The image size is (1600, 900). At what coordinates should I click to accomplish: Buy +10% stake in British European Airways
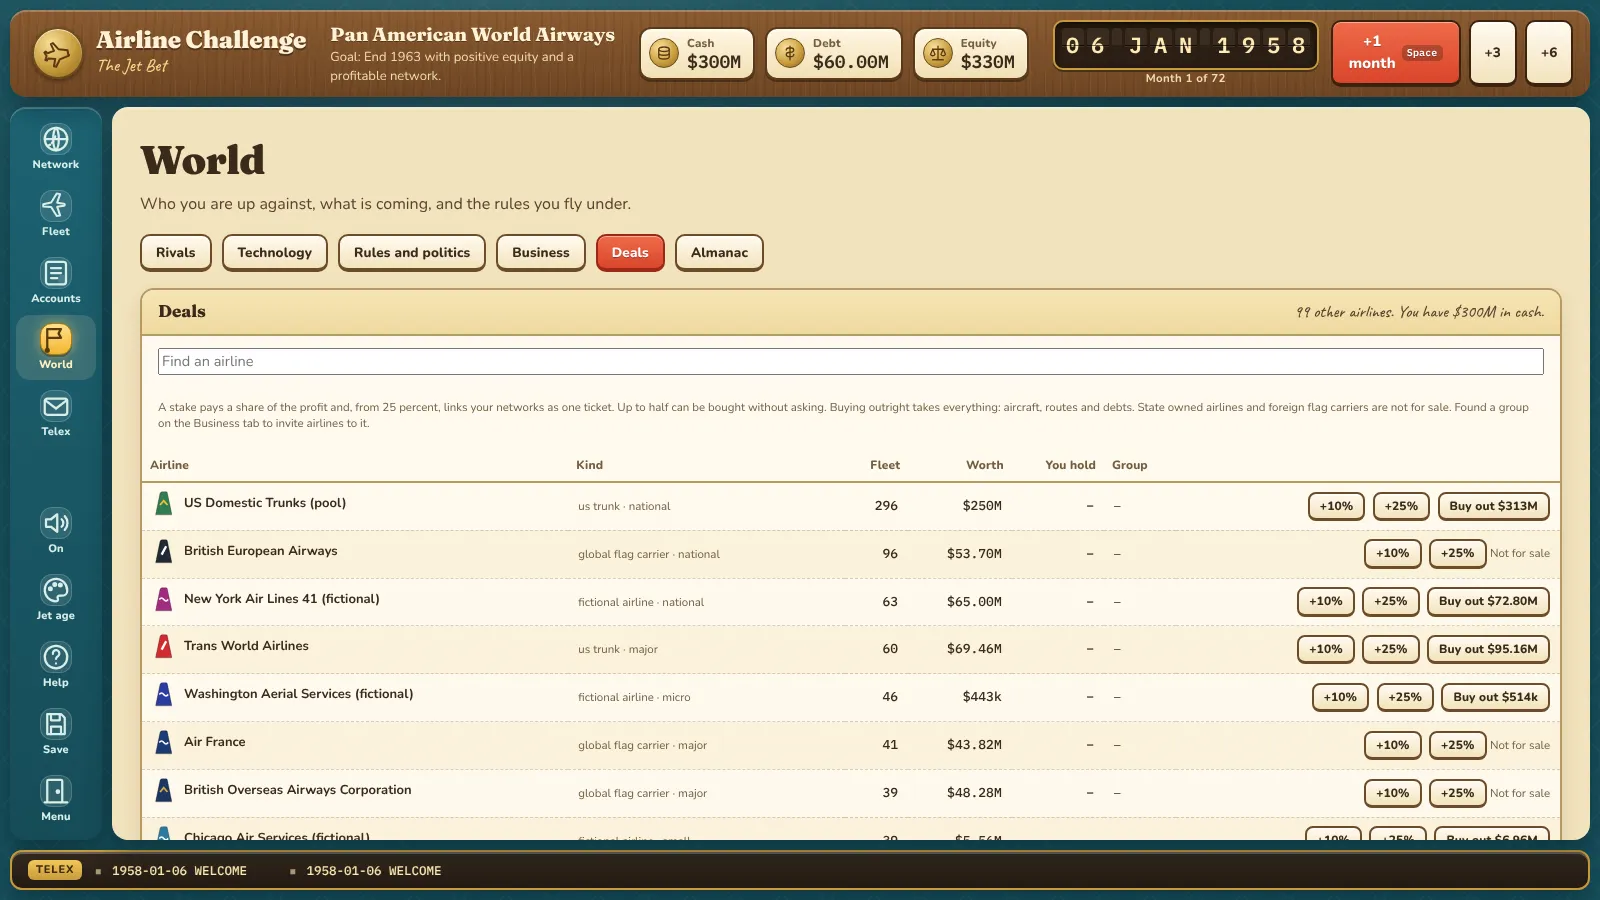pyautogui.click(x=1392, y=553)
